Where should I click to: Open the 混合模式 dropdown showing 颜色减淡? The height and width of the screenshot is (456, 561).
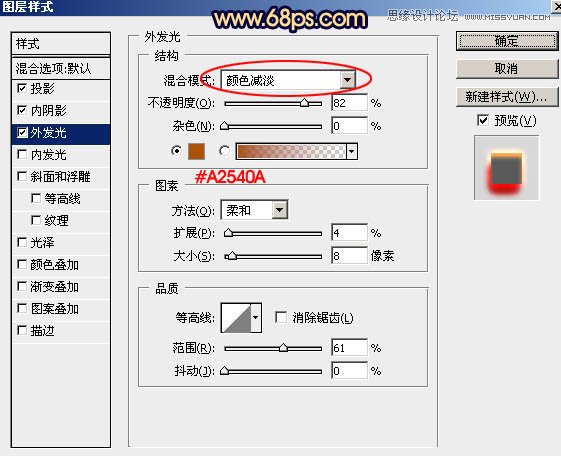click(x=288, y=80)
